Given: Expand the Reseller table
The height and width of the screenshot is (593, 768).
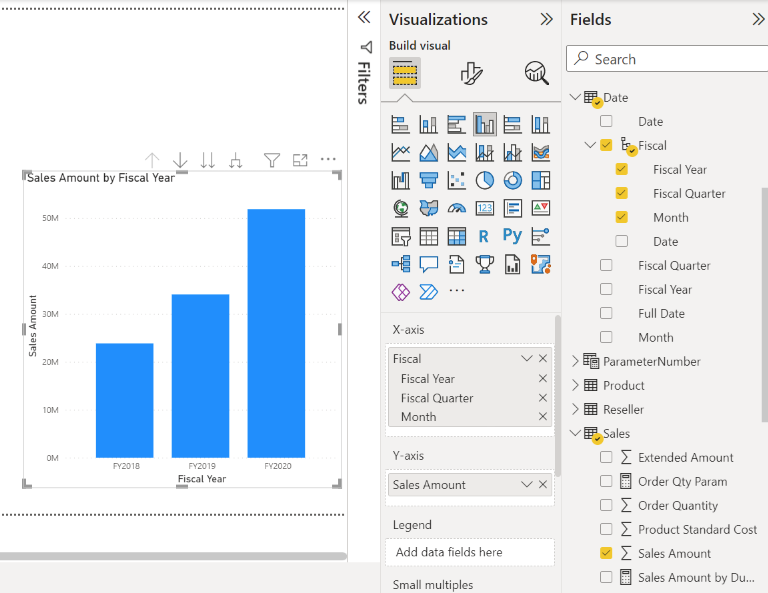Looking at the screenshot, I should tap(575, 409).
